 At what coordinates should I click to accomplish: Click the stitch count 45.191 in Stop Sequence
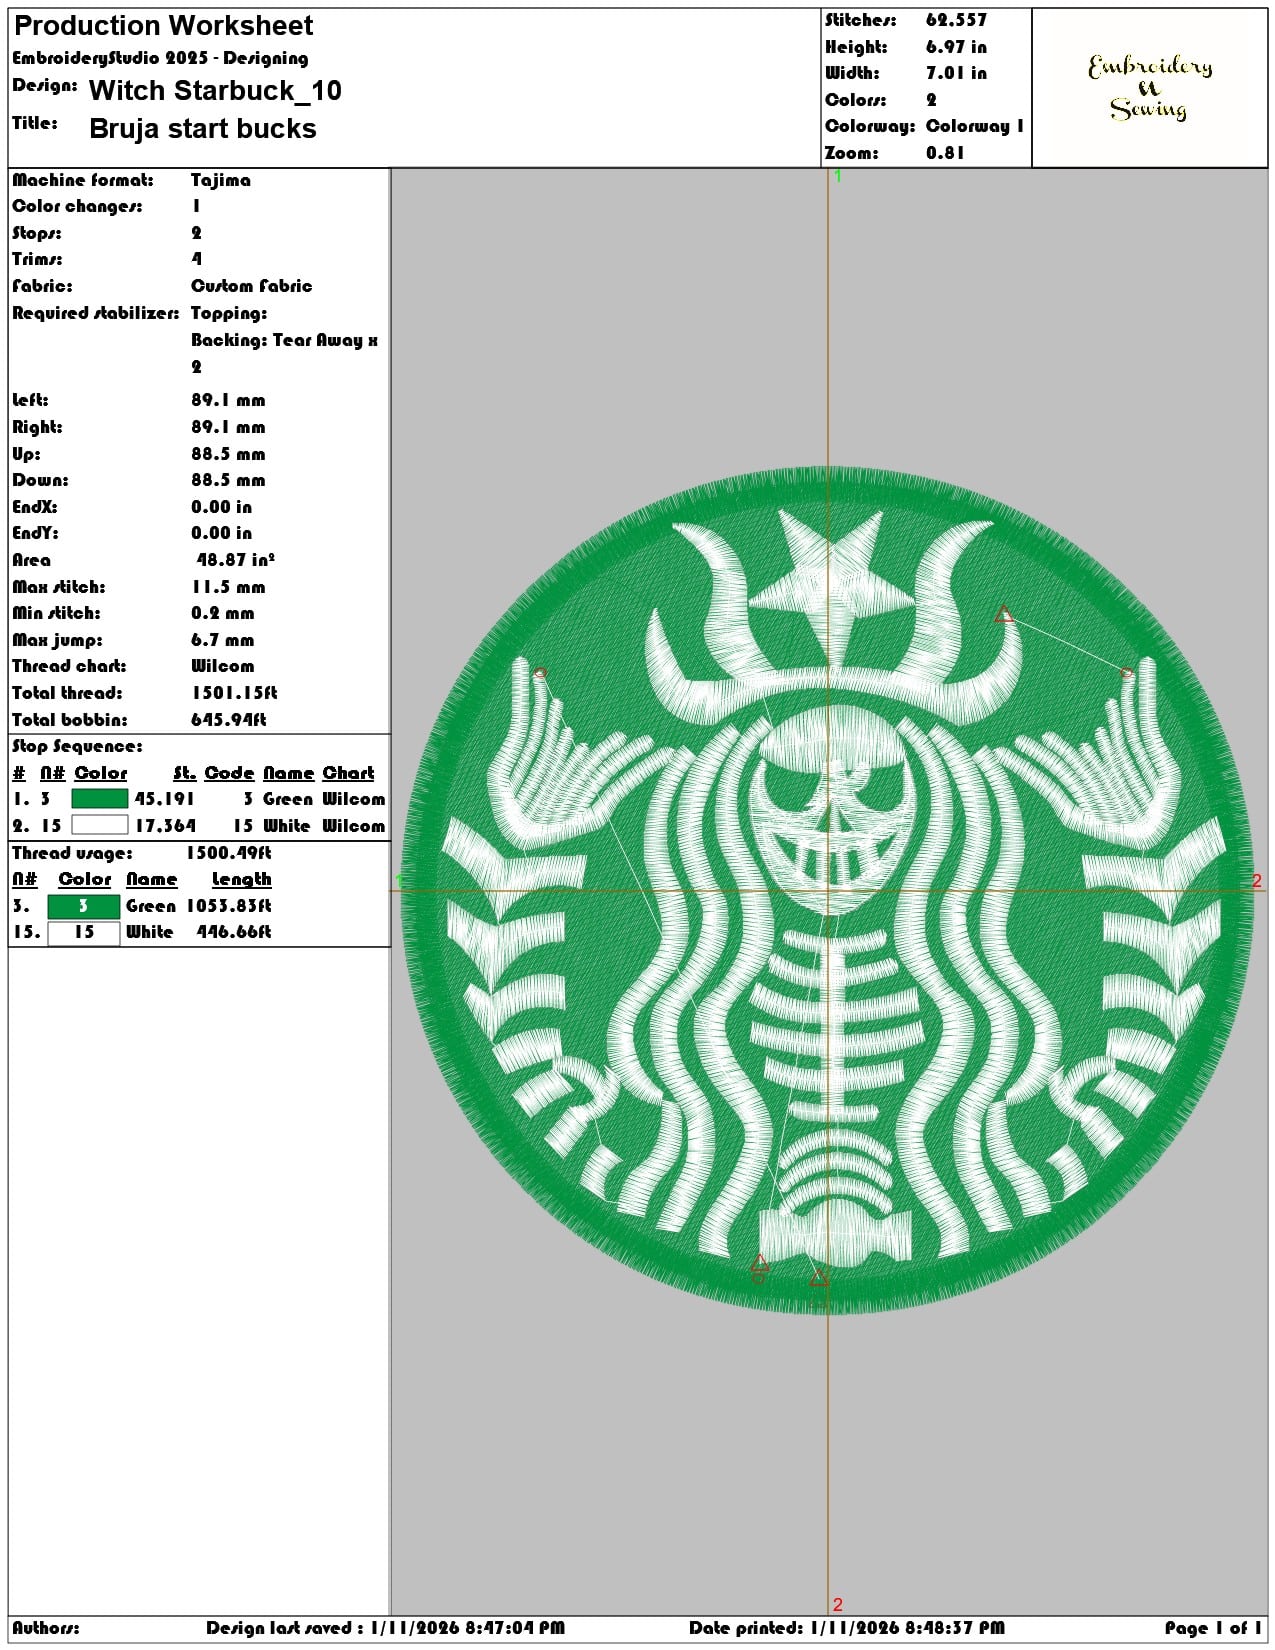coord(165,799)
